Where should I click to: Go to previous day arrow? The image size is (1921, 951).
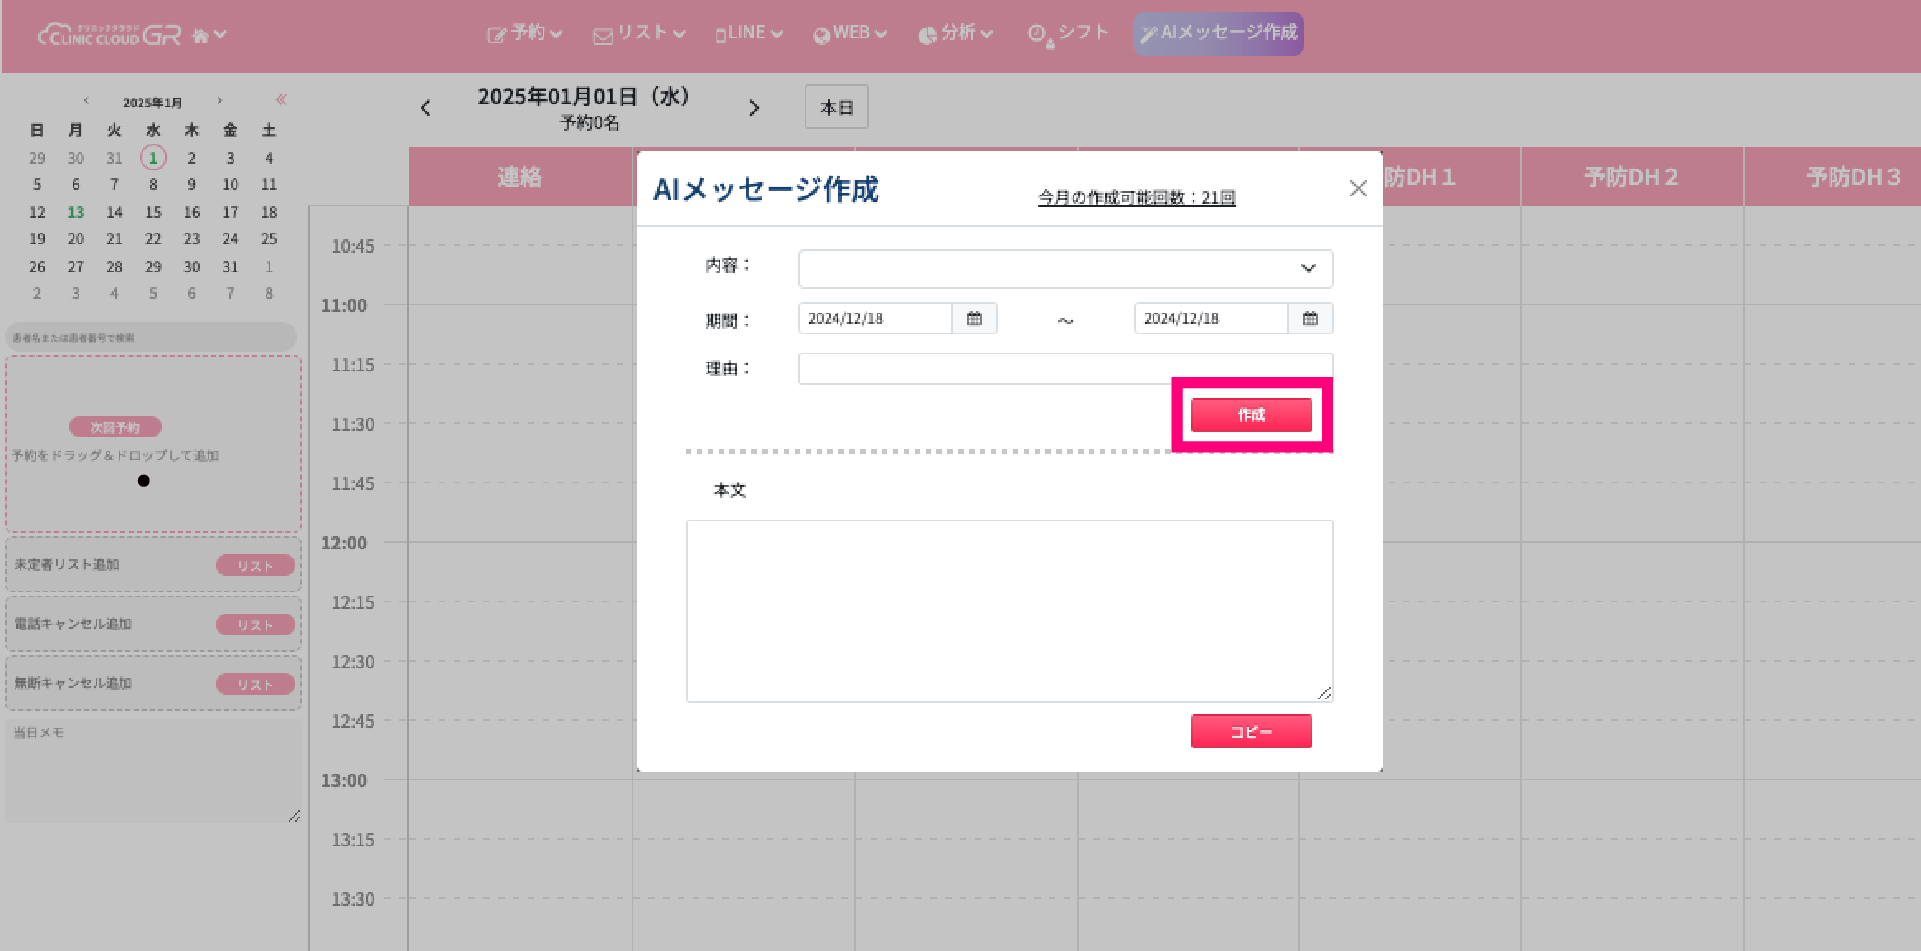[426, 108]
